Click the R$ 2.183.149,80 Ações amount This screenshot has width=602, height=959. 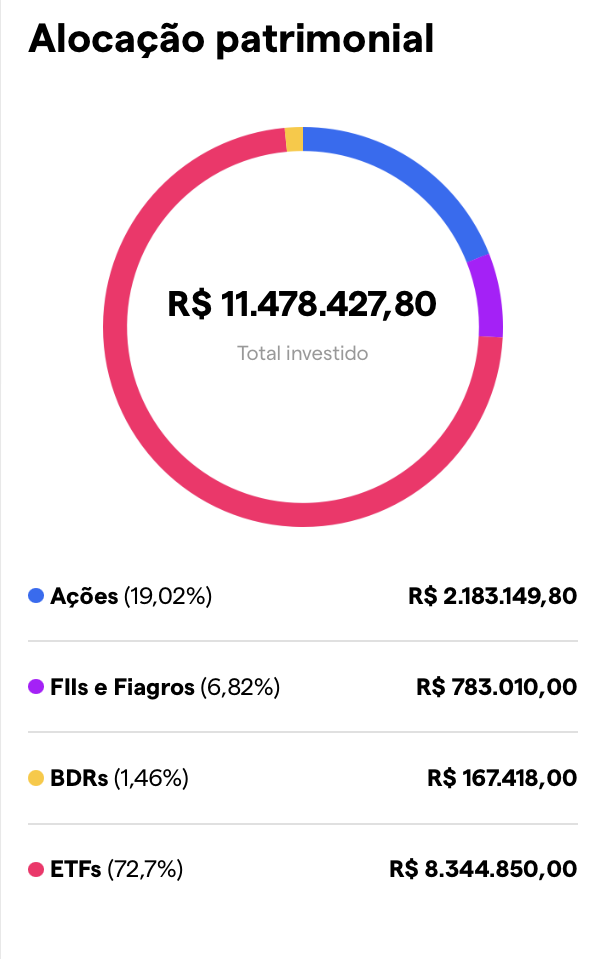(x=492, y=596)
